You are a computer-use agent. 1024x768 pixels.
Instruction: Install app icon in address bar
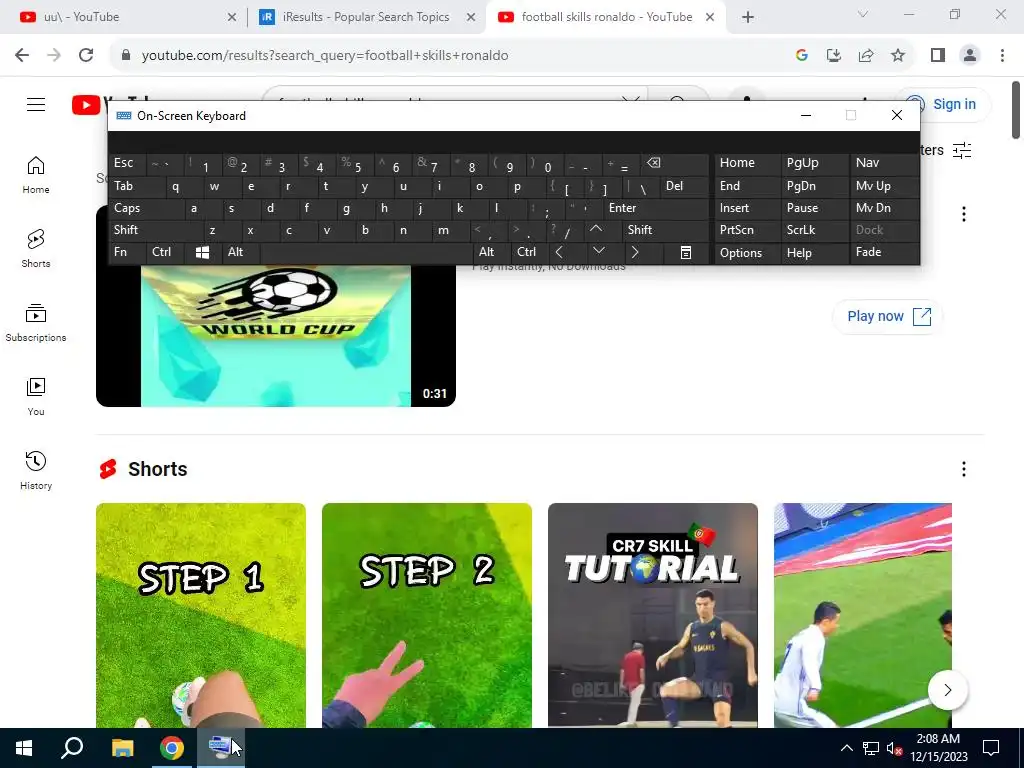pos(834,56)
